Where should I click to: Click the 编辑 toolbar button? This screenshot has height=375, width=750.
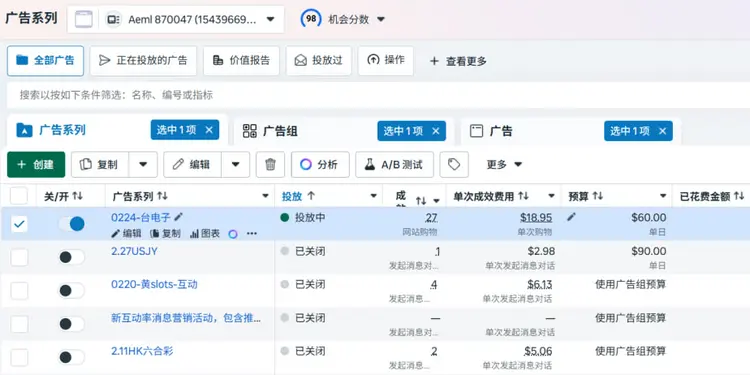point(192,165)
